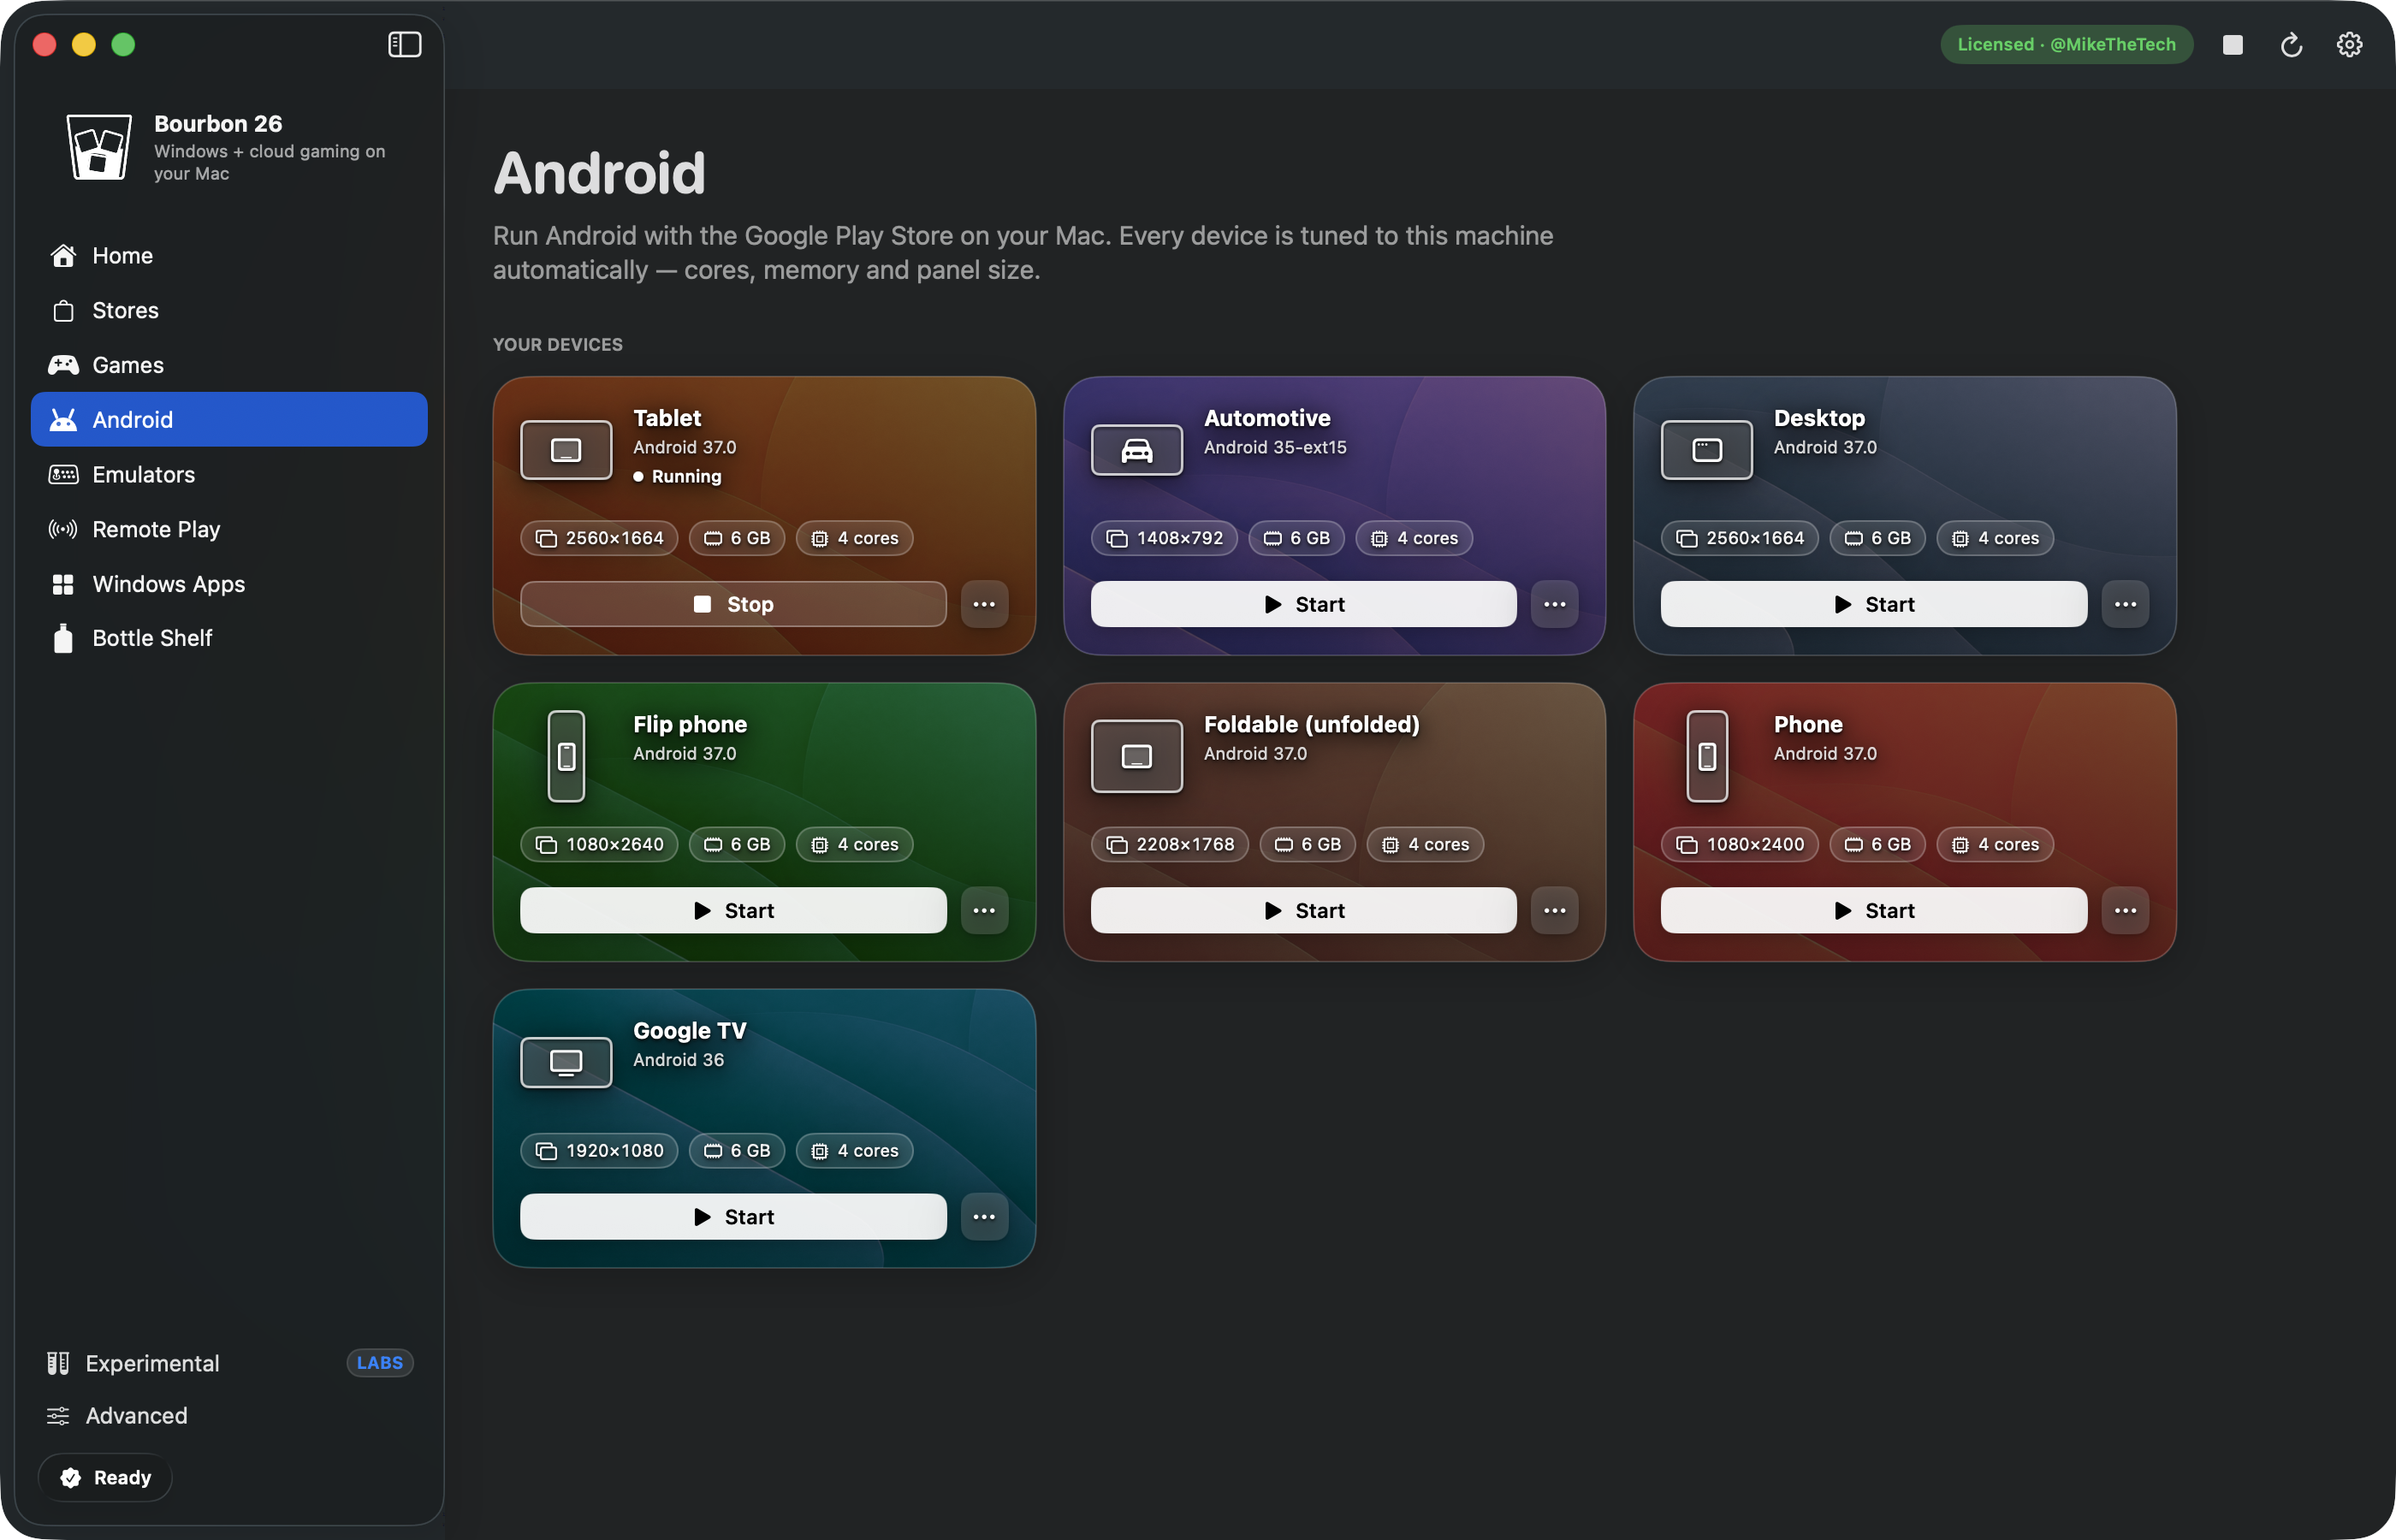
Task: Click the Foldable (unfolded) device icon
Action: pos(1136,756)
